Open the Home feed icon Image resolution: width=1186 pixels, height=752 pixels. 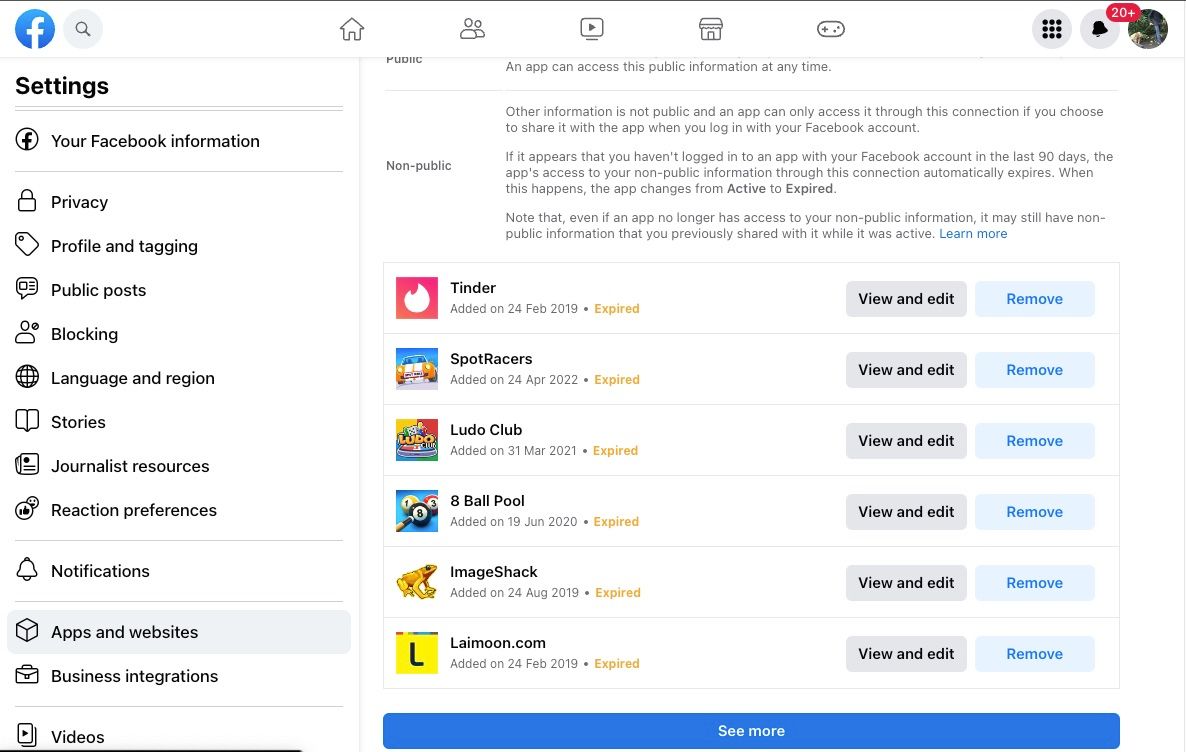351,29
